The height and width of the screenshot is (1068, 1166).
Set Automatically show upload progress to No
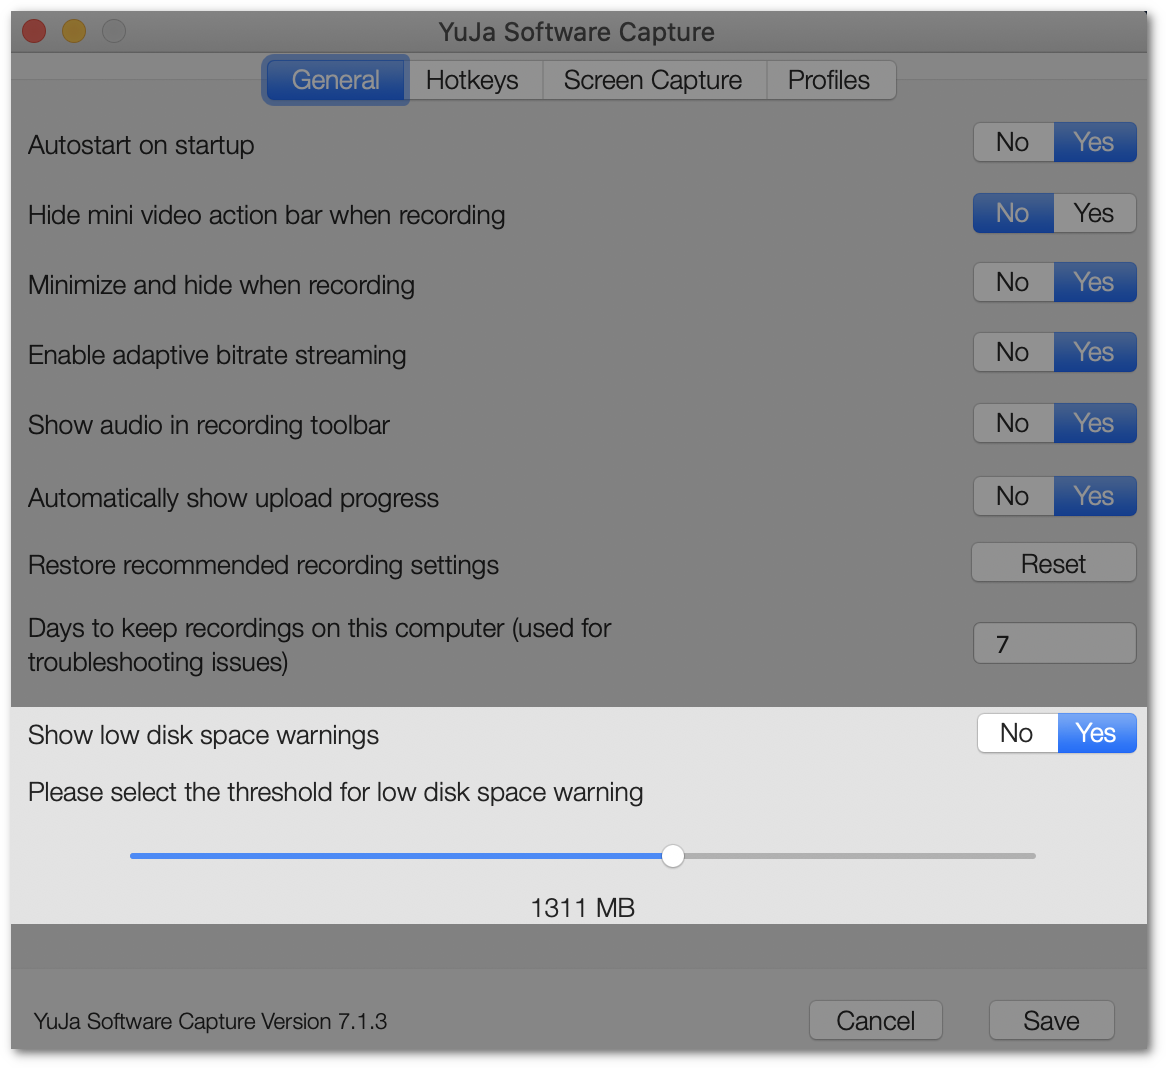1013,496
